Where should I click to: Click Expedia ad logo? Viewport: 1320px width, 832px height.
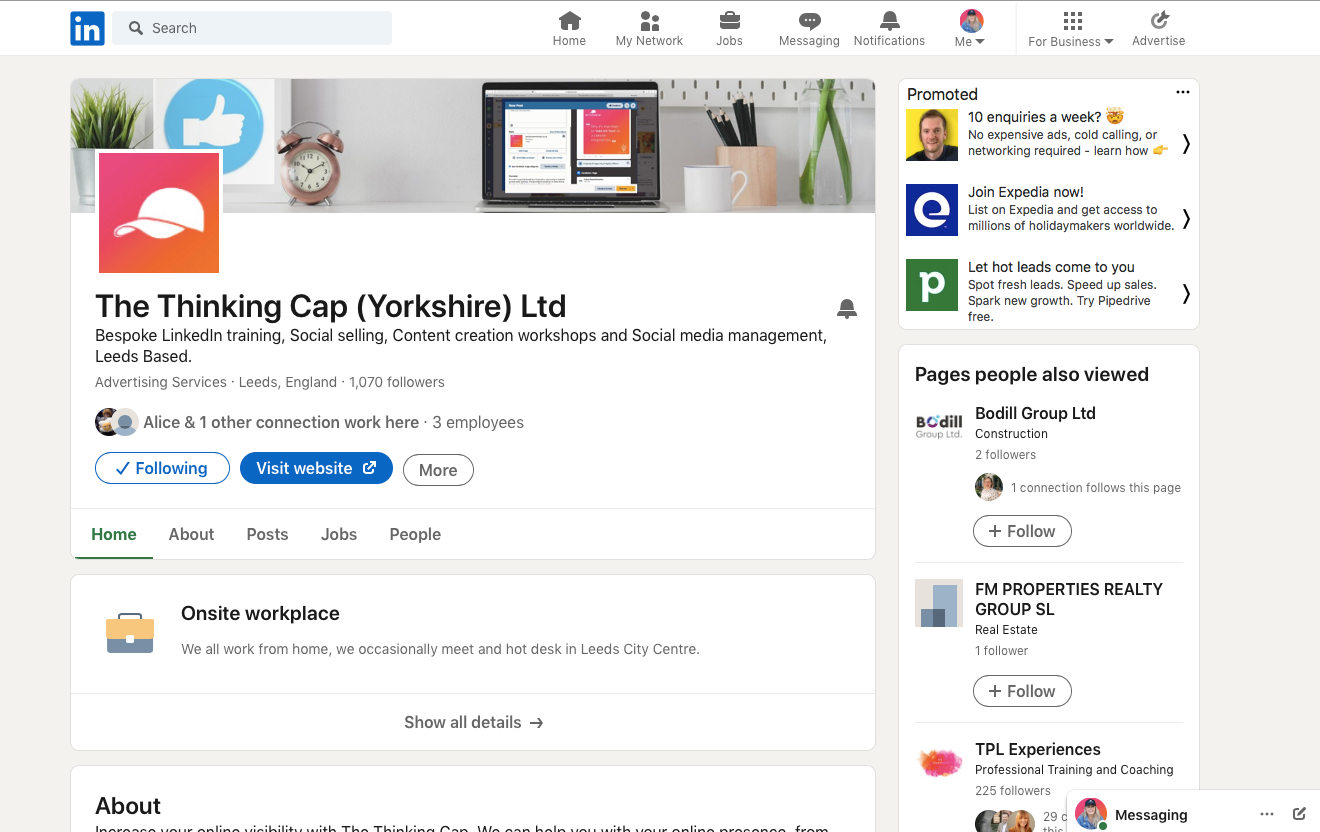[x=932, y=210]
